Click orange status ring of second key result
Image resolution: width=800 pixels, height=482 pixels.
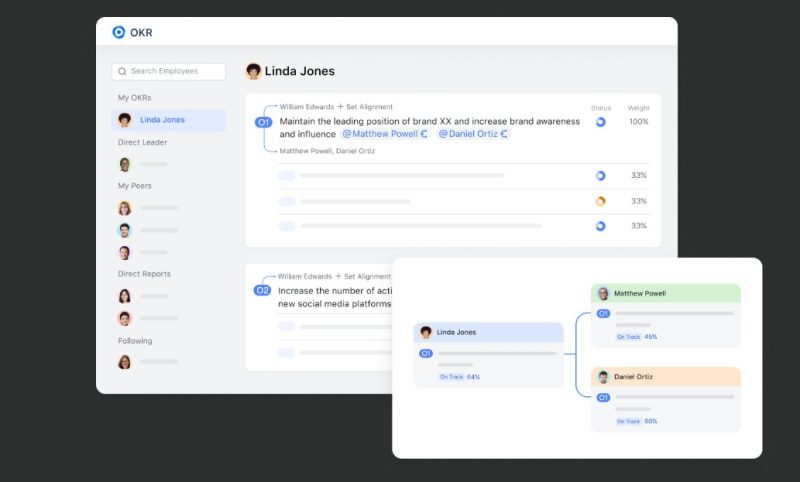601,201
